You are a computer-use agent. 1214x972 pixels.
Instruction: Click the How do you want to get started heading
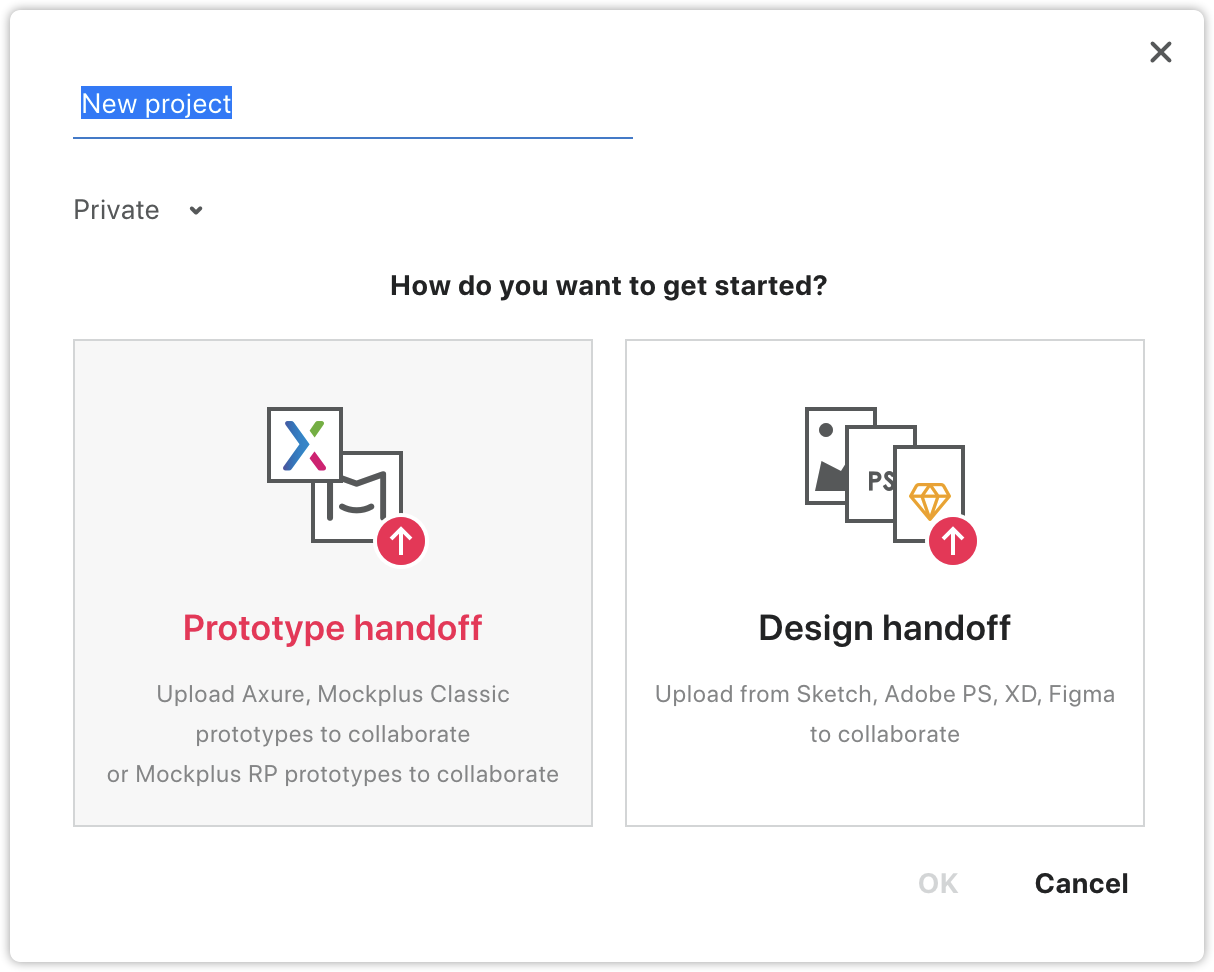(x=609, y=286)
